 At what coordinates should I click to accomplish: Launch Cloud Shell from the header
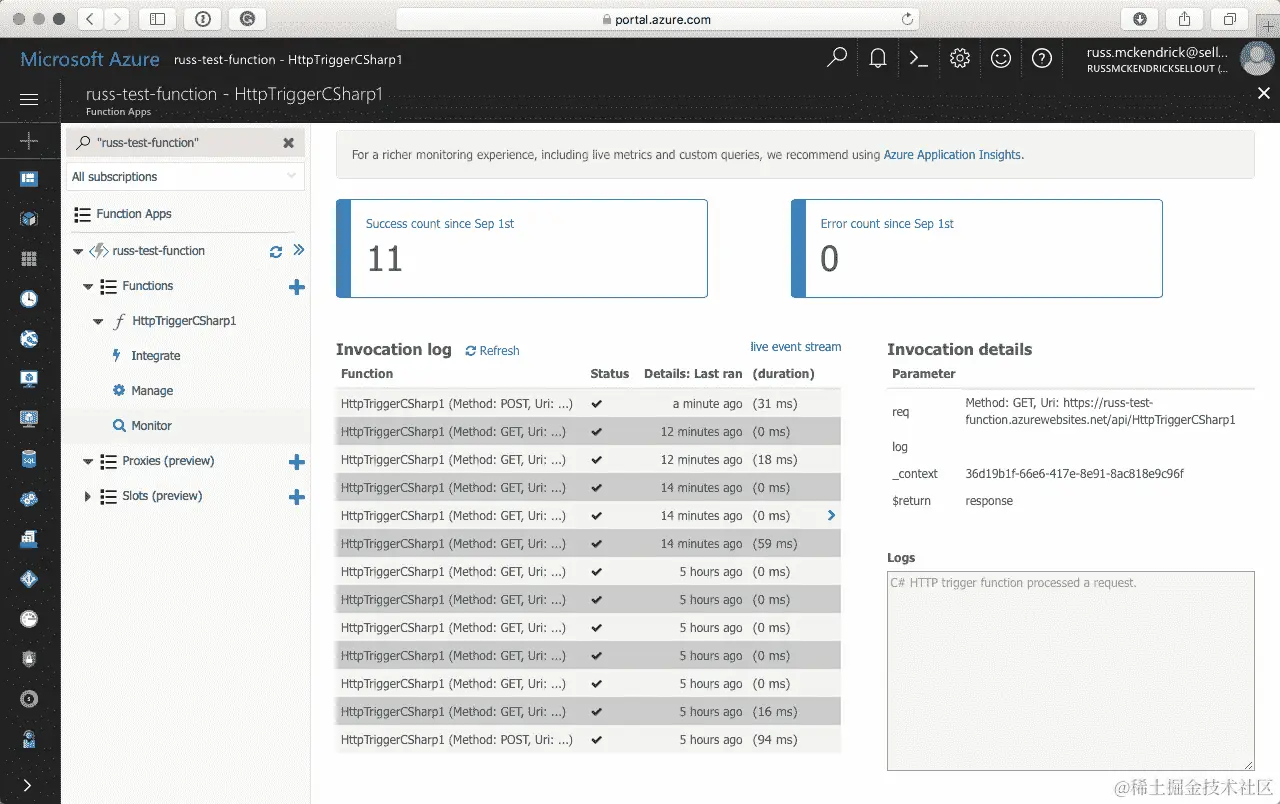(x=918, y=59)
